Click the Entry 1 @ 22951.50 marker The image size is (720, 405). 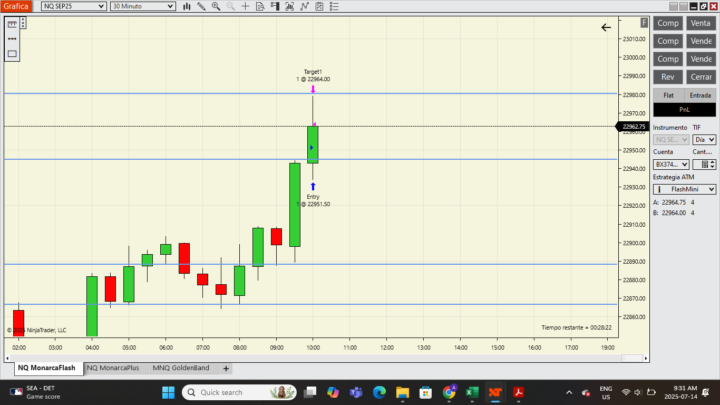(313, 200)
